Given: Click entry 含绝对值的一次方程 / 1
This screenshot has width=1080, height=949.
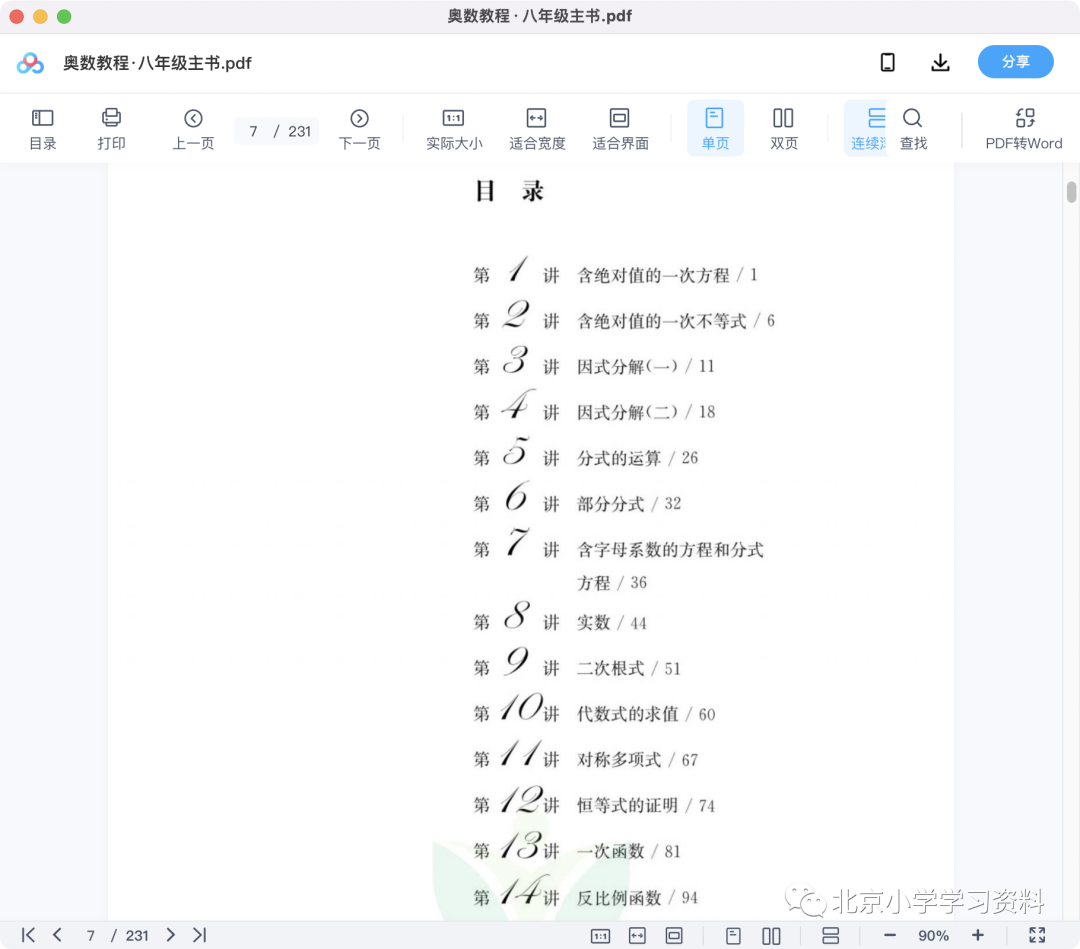Looking at the screenshot, I should (667, 275).
